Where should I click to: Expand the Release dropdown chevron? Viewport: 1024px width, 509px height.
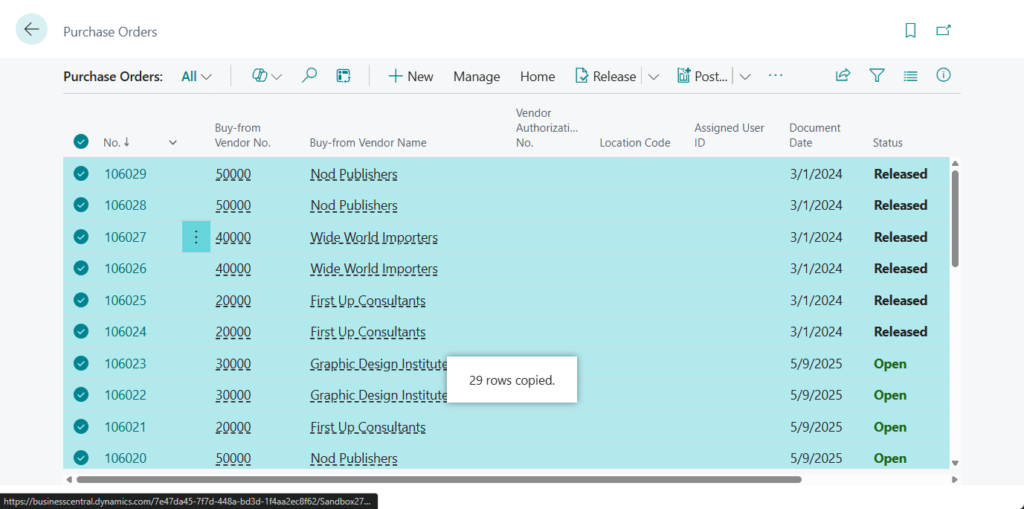653,77
